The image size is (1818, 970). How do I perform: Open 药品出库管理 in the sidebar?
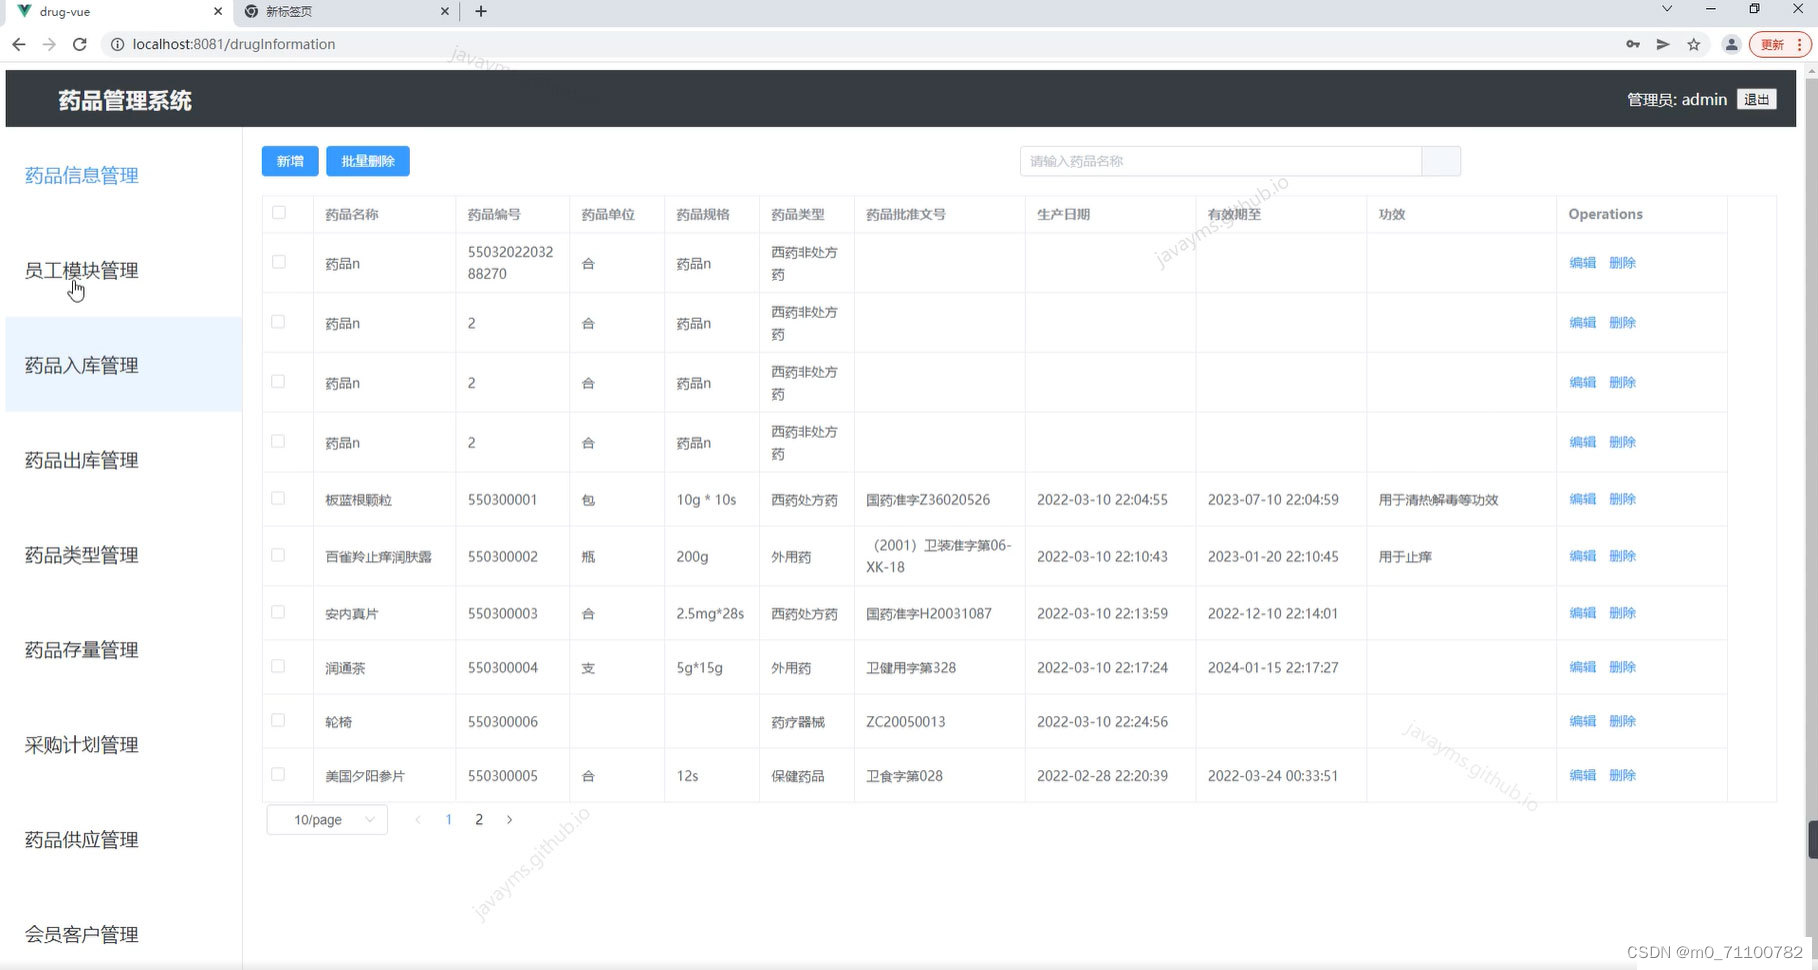(x=80, y=459)
